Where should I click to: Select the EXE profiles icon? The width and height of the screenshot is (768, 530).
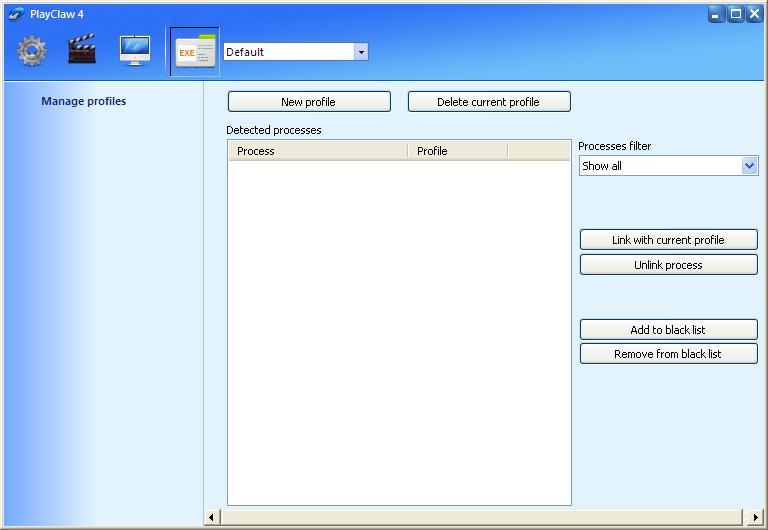pyautogui.click(x=195, y=51)
